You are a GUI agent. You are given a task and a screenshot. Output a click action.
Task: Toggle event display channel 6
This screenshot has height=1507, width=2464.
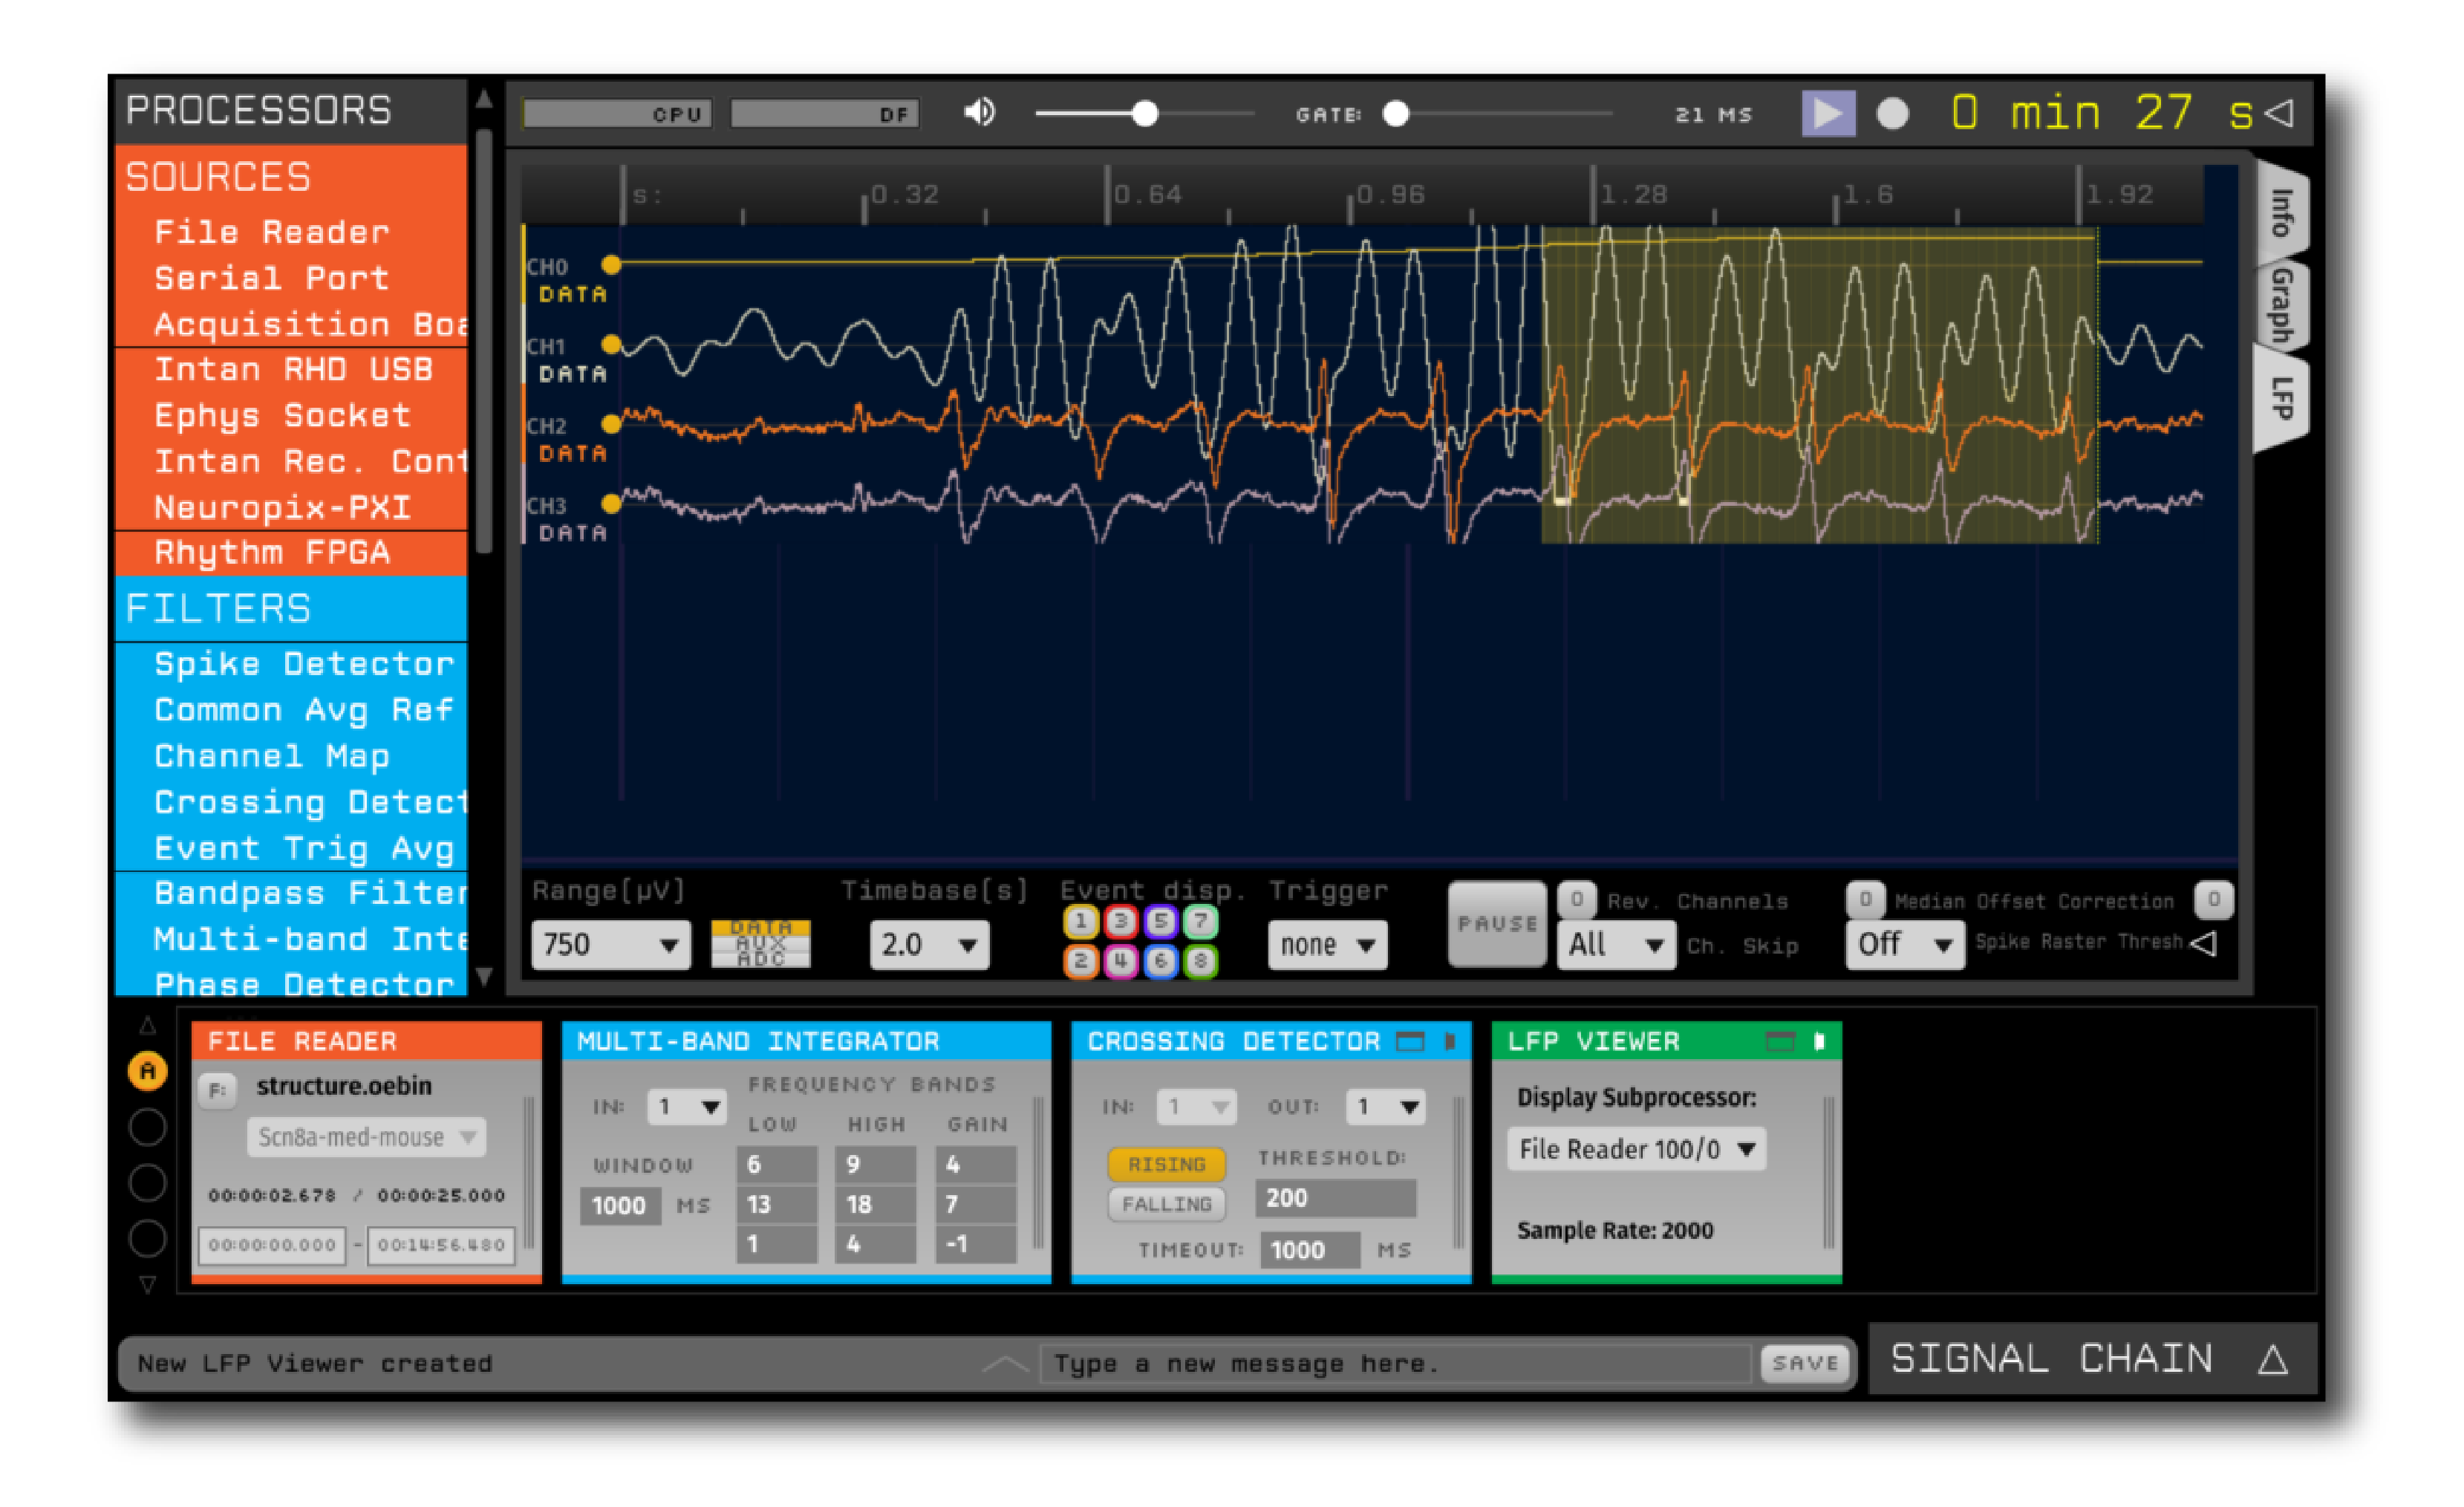point(1160,961)
